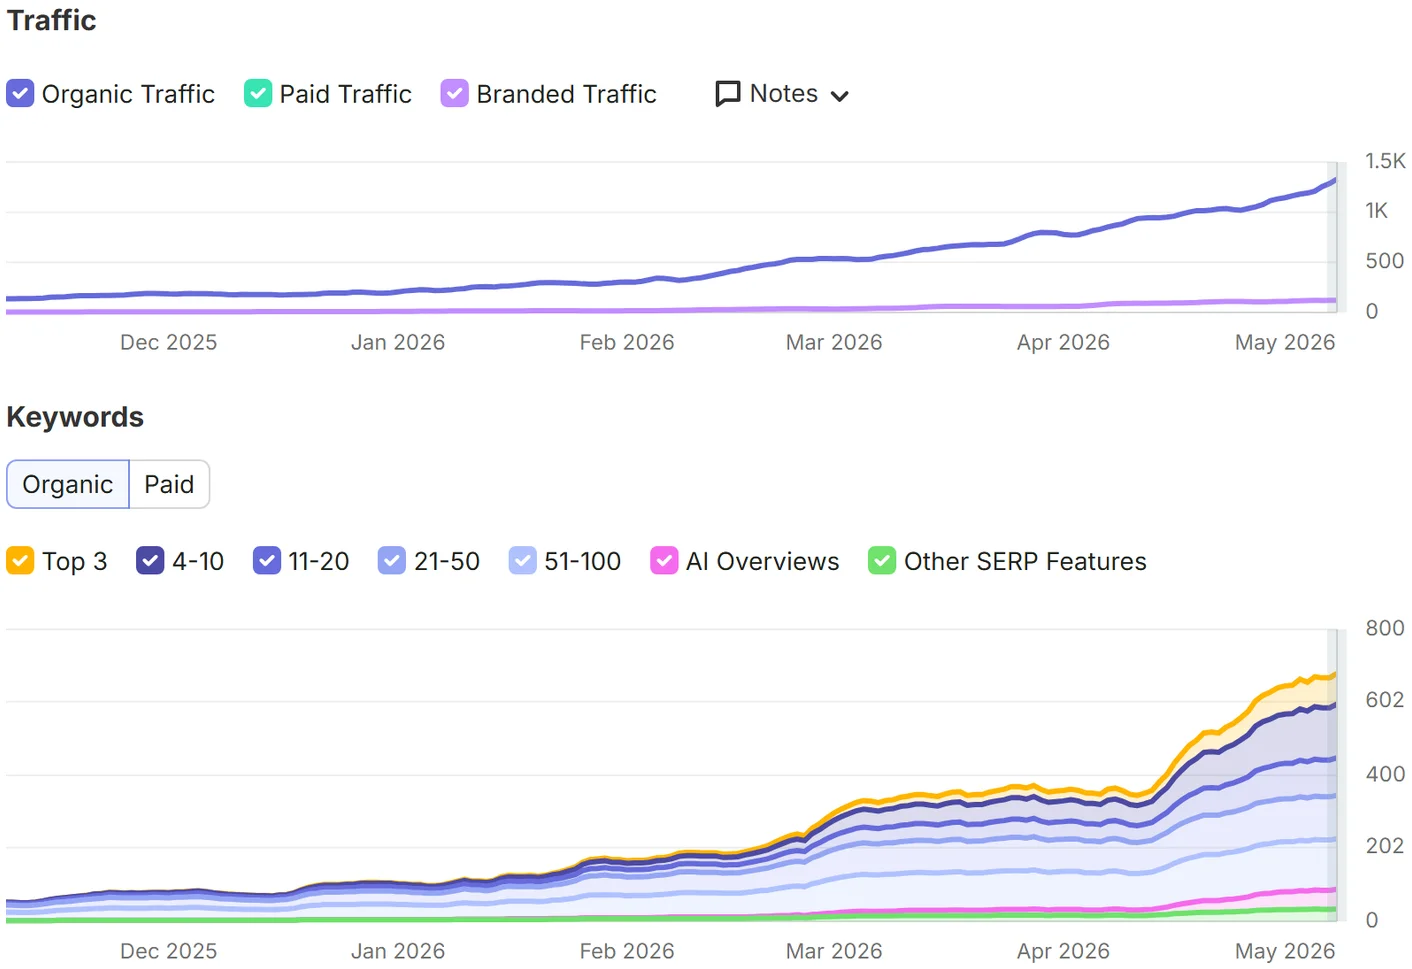The image size is (1412, 969).
Task: Toggle the 11-20 position checkbox
Action: click(267, 561)
